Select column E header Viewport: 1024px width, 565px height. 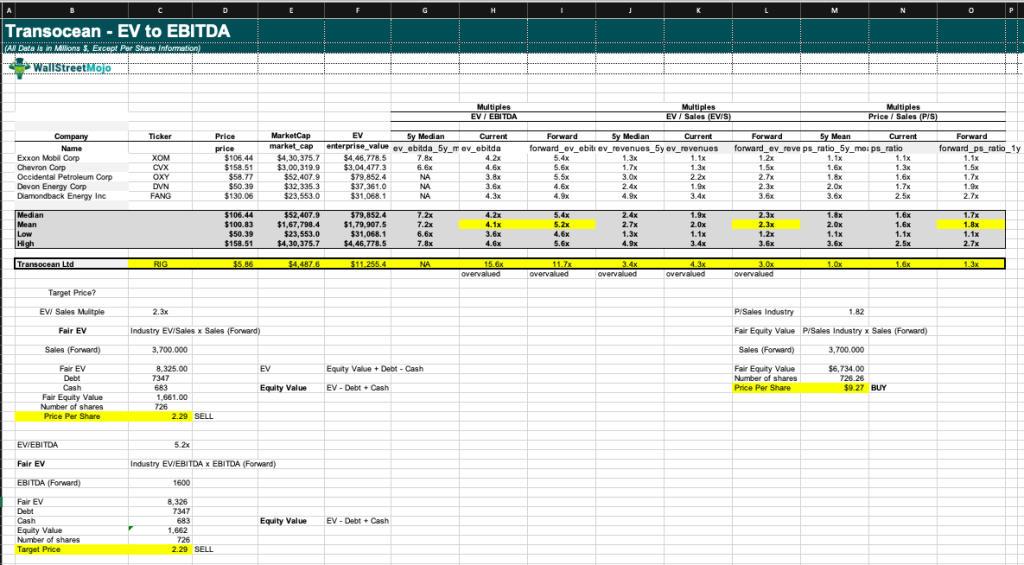point(291,10)
